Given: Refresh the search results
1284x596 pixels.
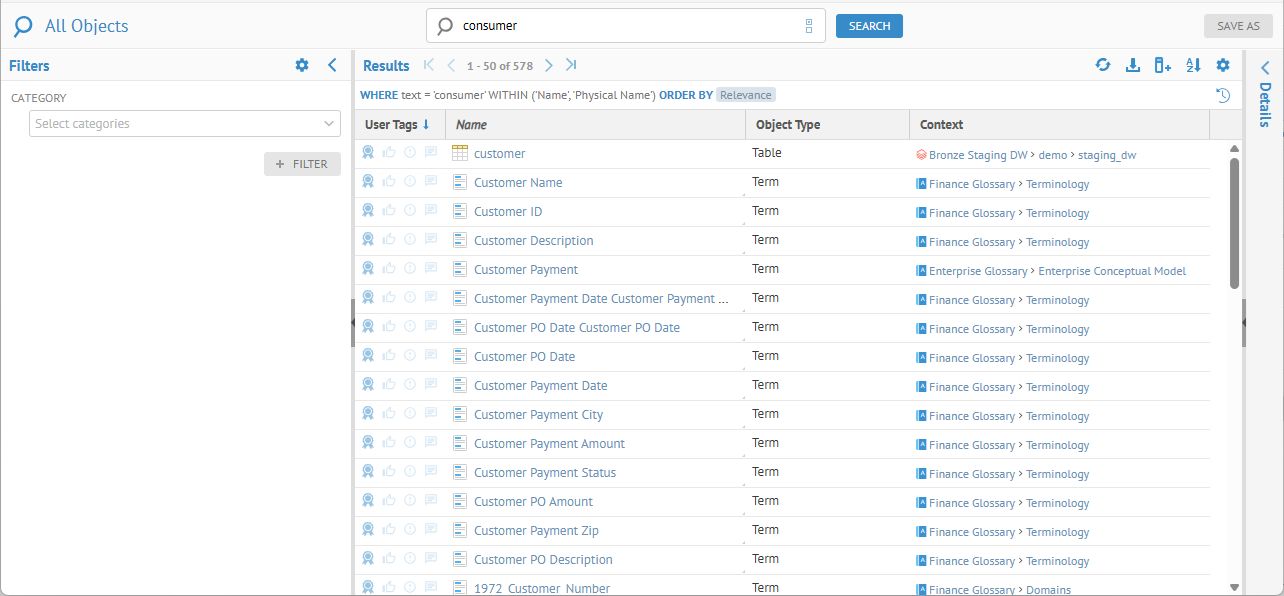Looking at the screenshot, I should point(1103,65).
